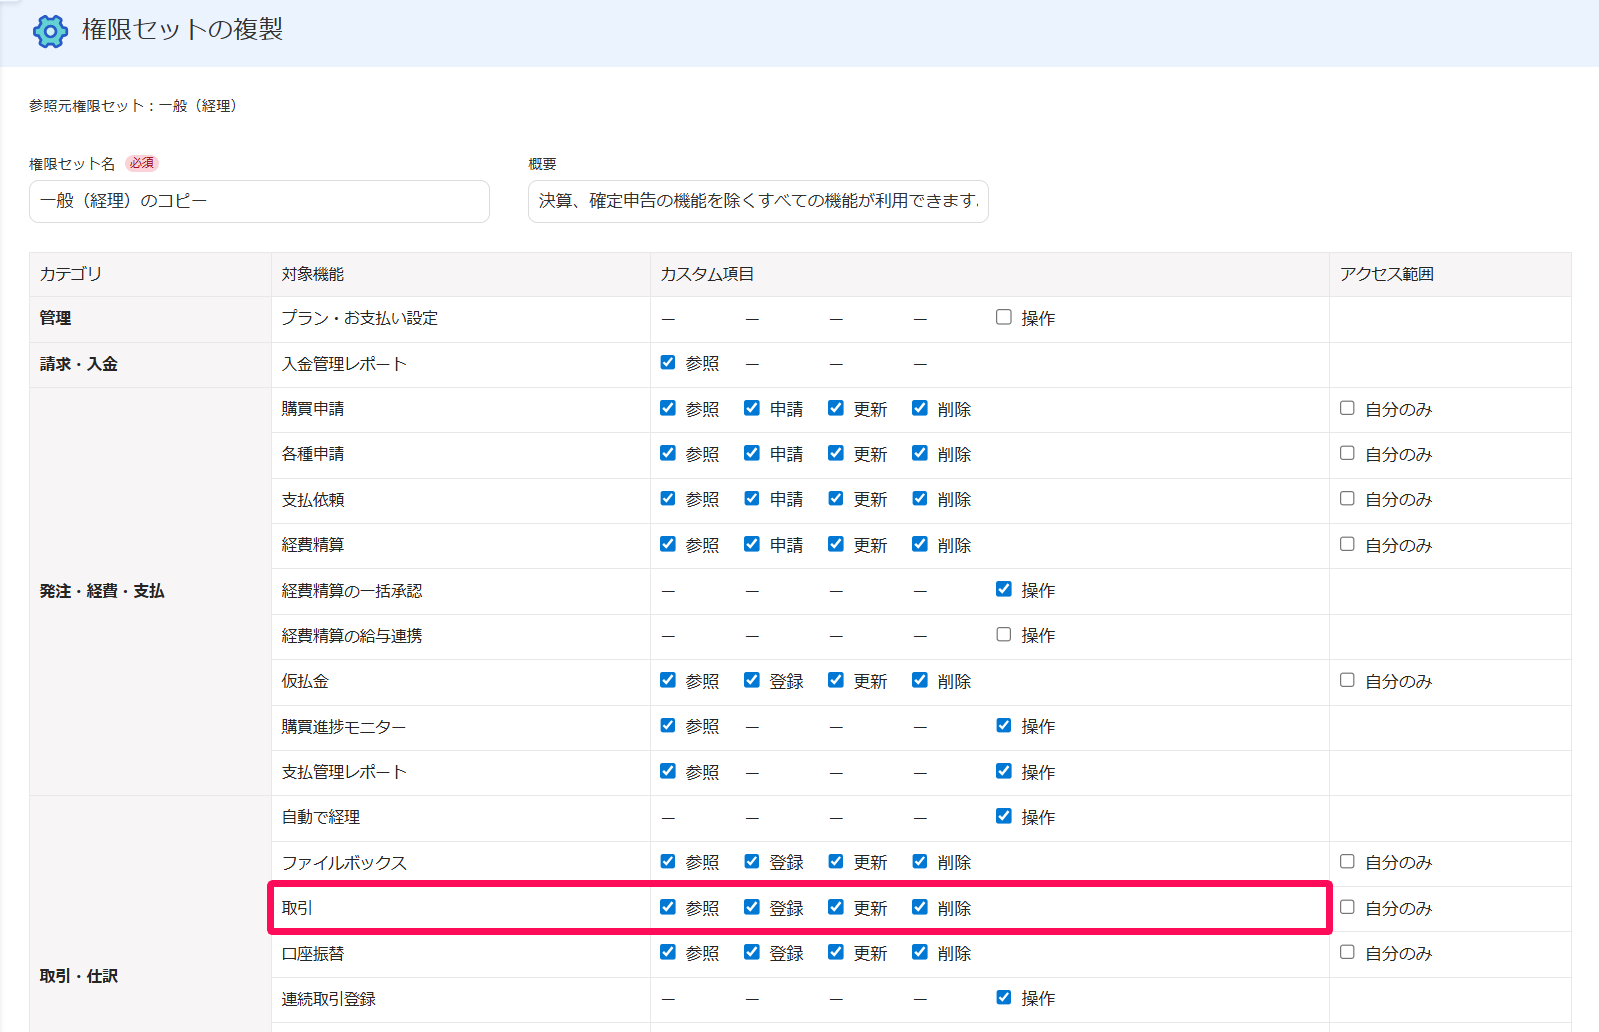Uncheck 参照 for 支払依頼
The height and width of the screenshot is (1032, 1599).
point(668,498)
